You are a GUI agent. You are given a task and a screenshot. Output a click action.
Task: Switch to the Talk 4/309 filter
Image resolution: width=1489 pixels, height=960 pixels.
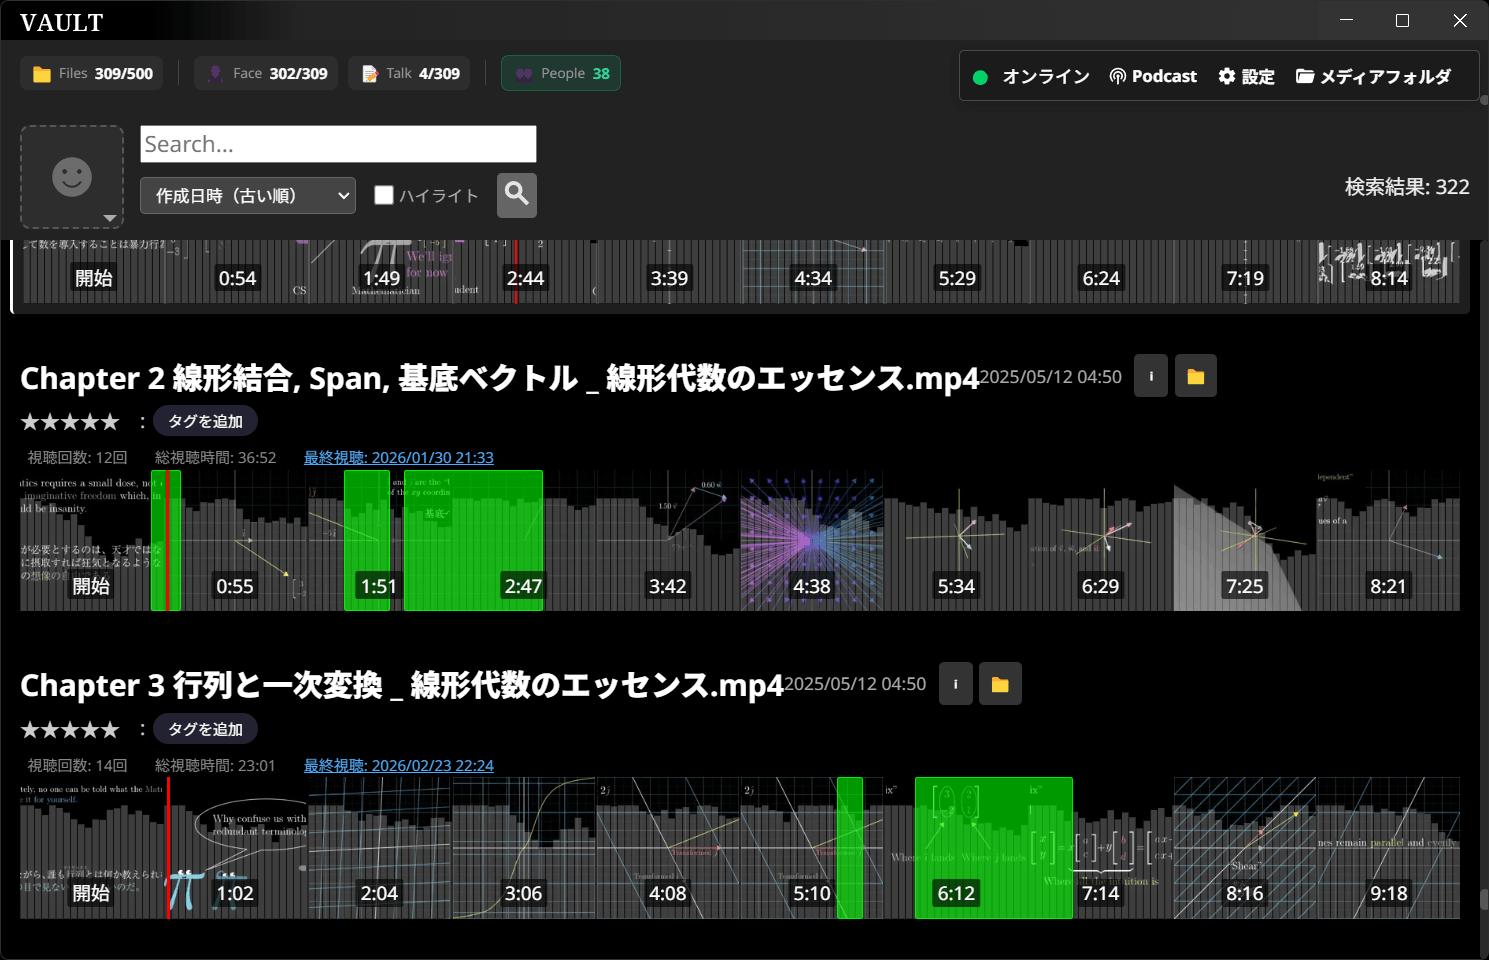click(x=410, y=73)
